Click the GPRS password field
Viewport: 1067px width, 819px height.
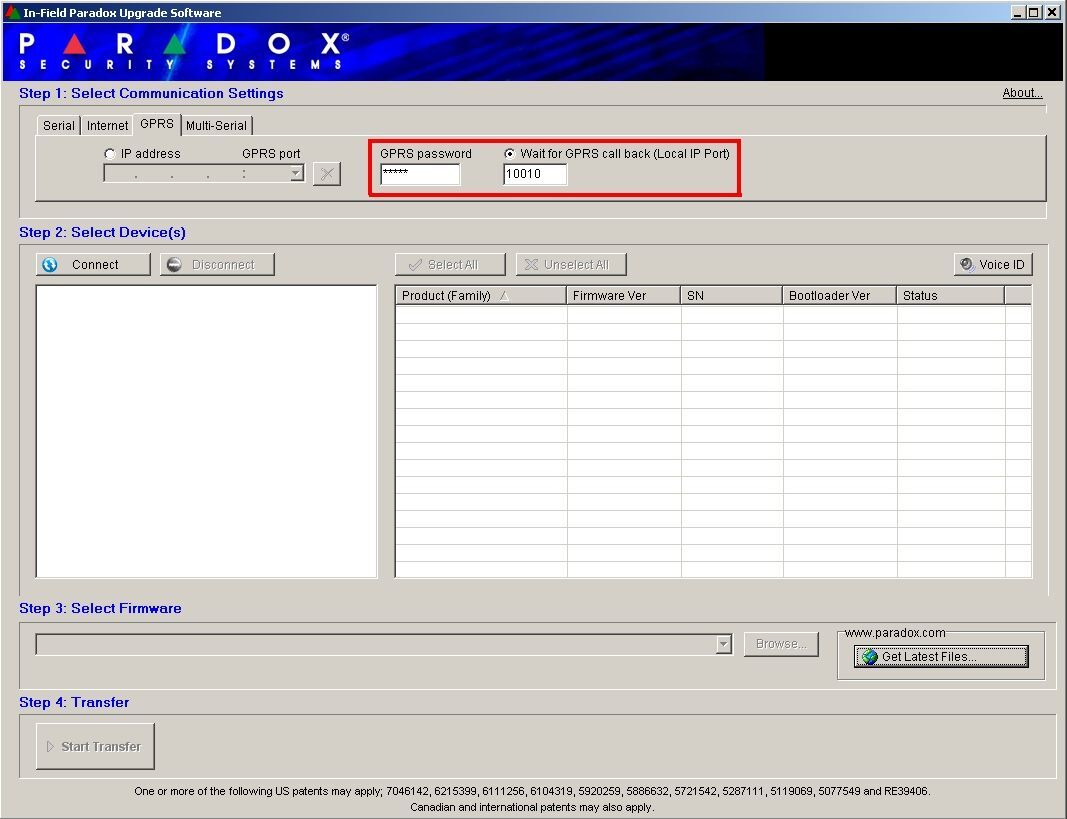(420, 174)
